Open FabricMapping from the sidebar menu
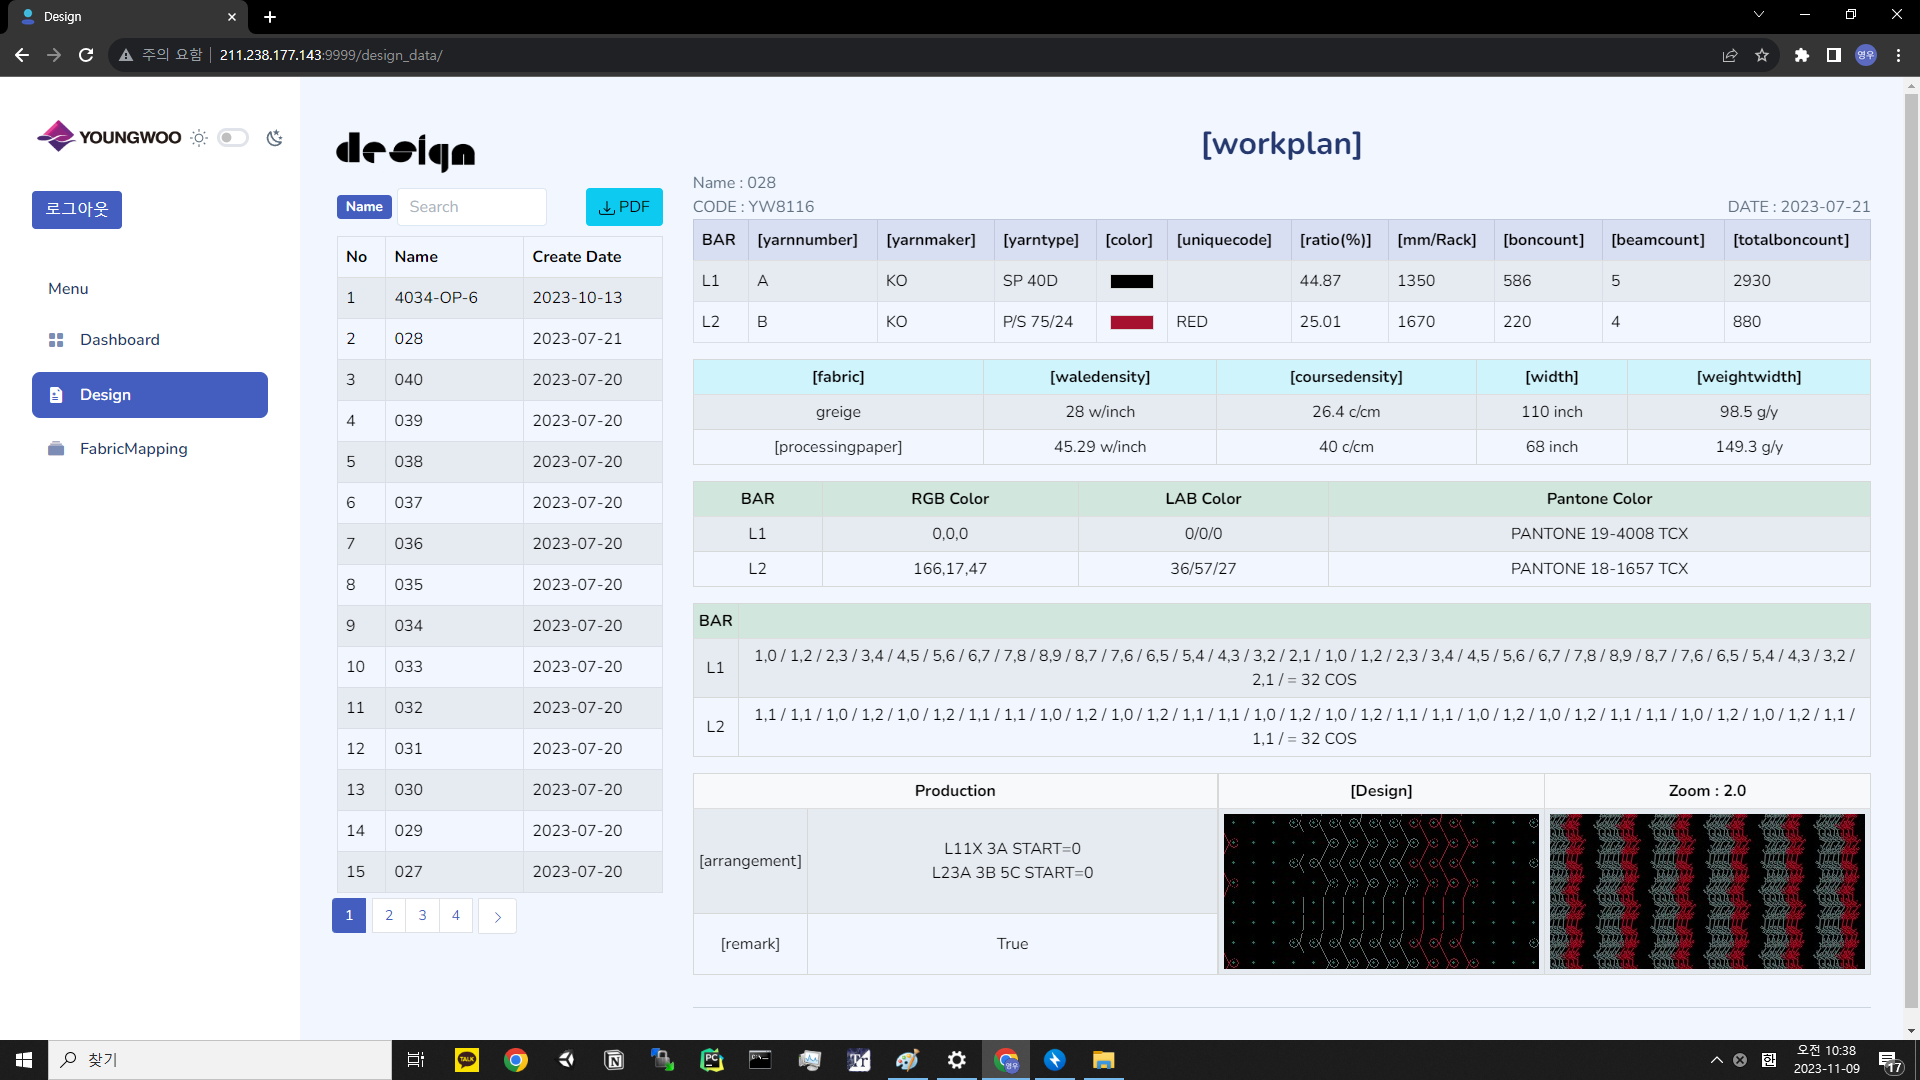The width and height of the screenshot is (1920, 1080). (133, 449)
